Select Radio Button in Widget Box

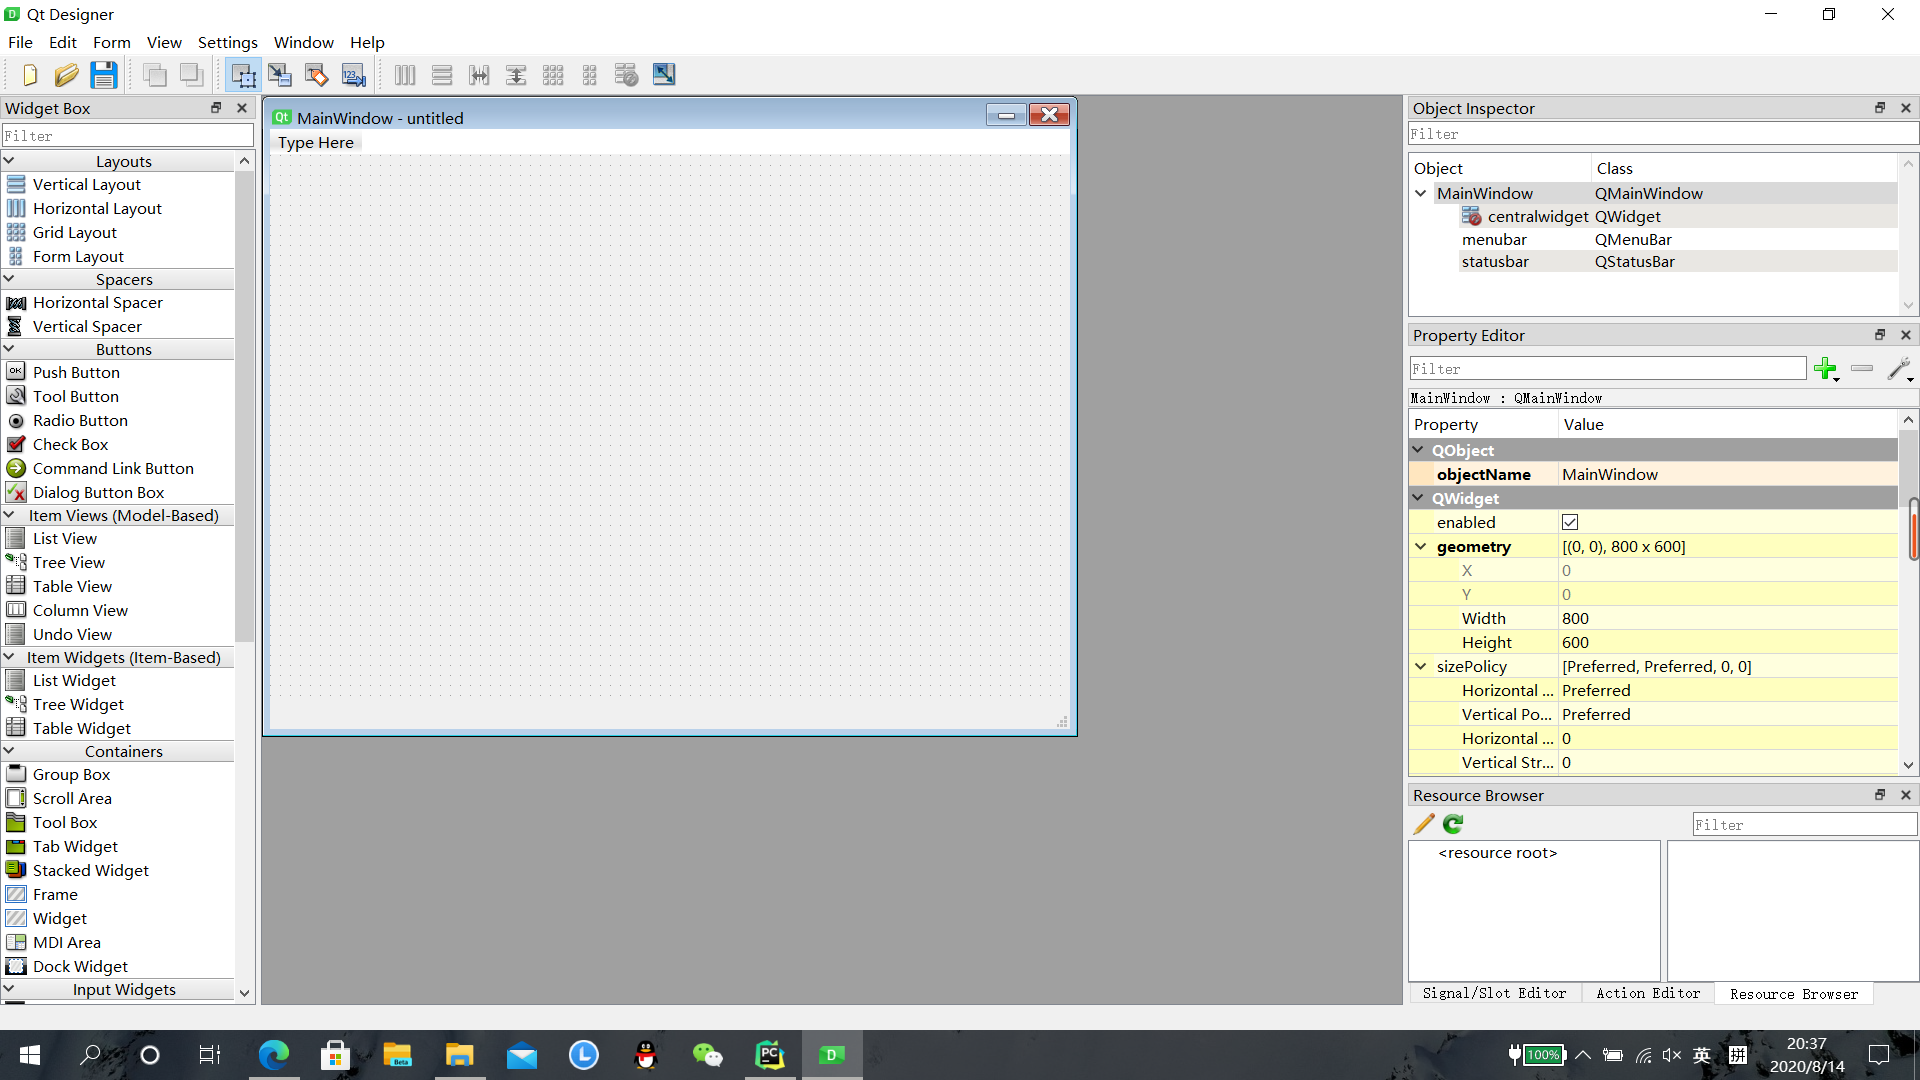click(80, 421)
